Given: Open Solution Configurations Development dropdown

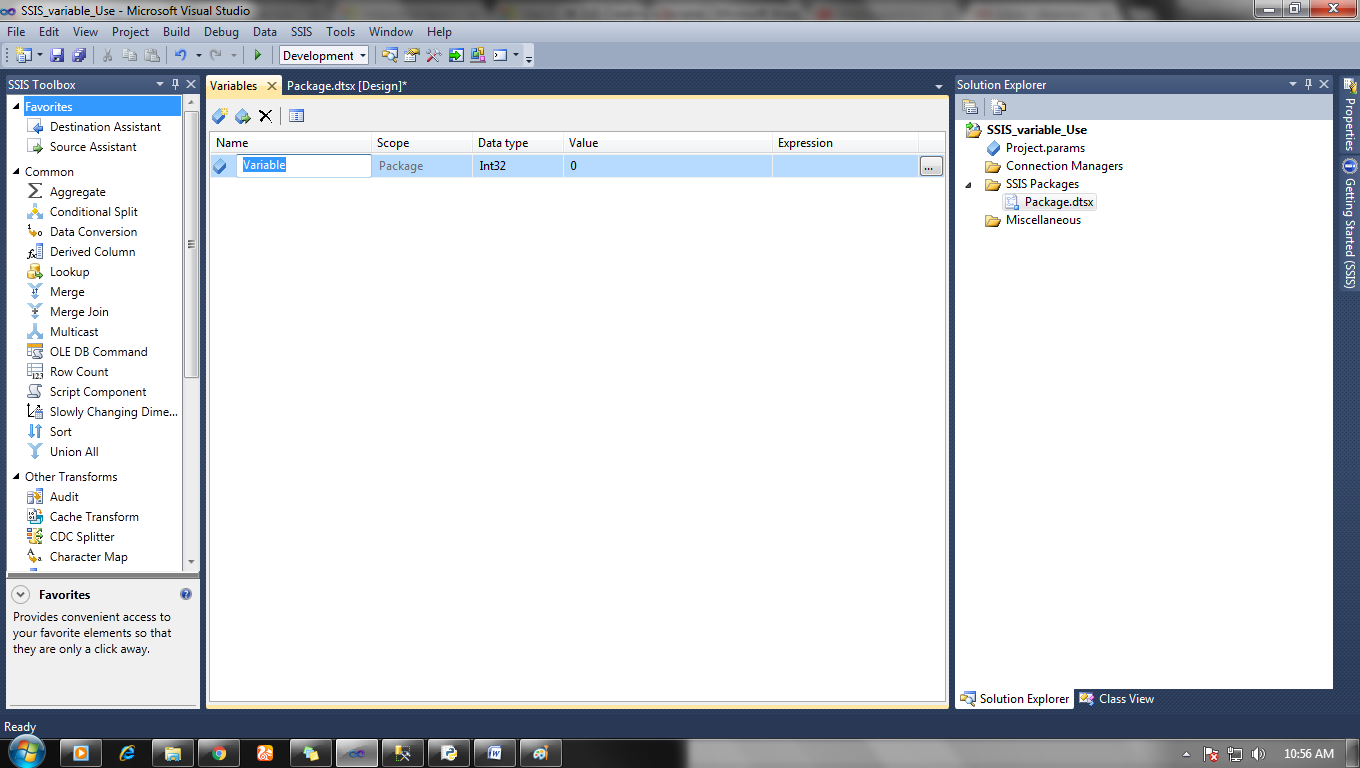Looking at the screenshot, I should coord(362,56).
